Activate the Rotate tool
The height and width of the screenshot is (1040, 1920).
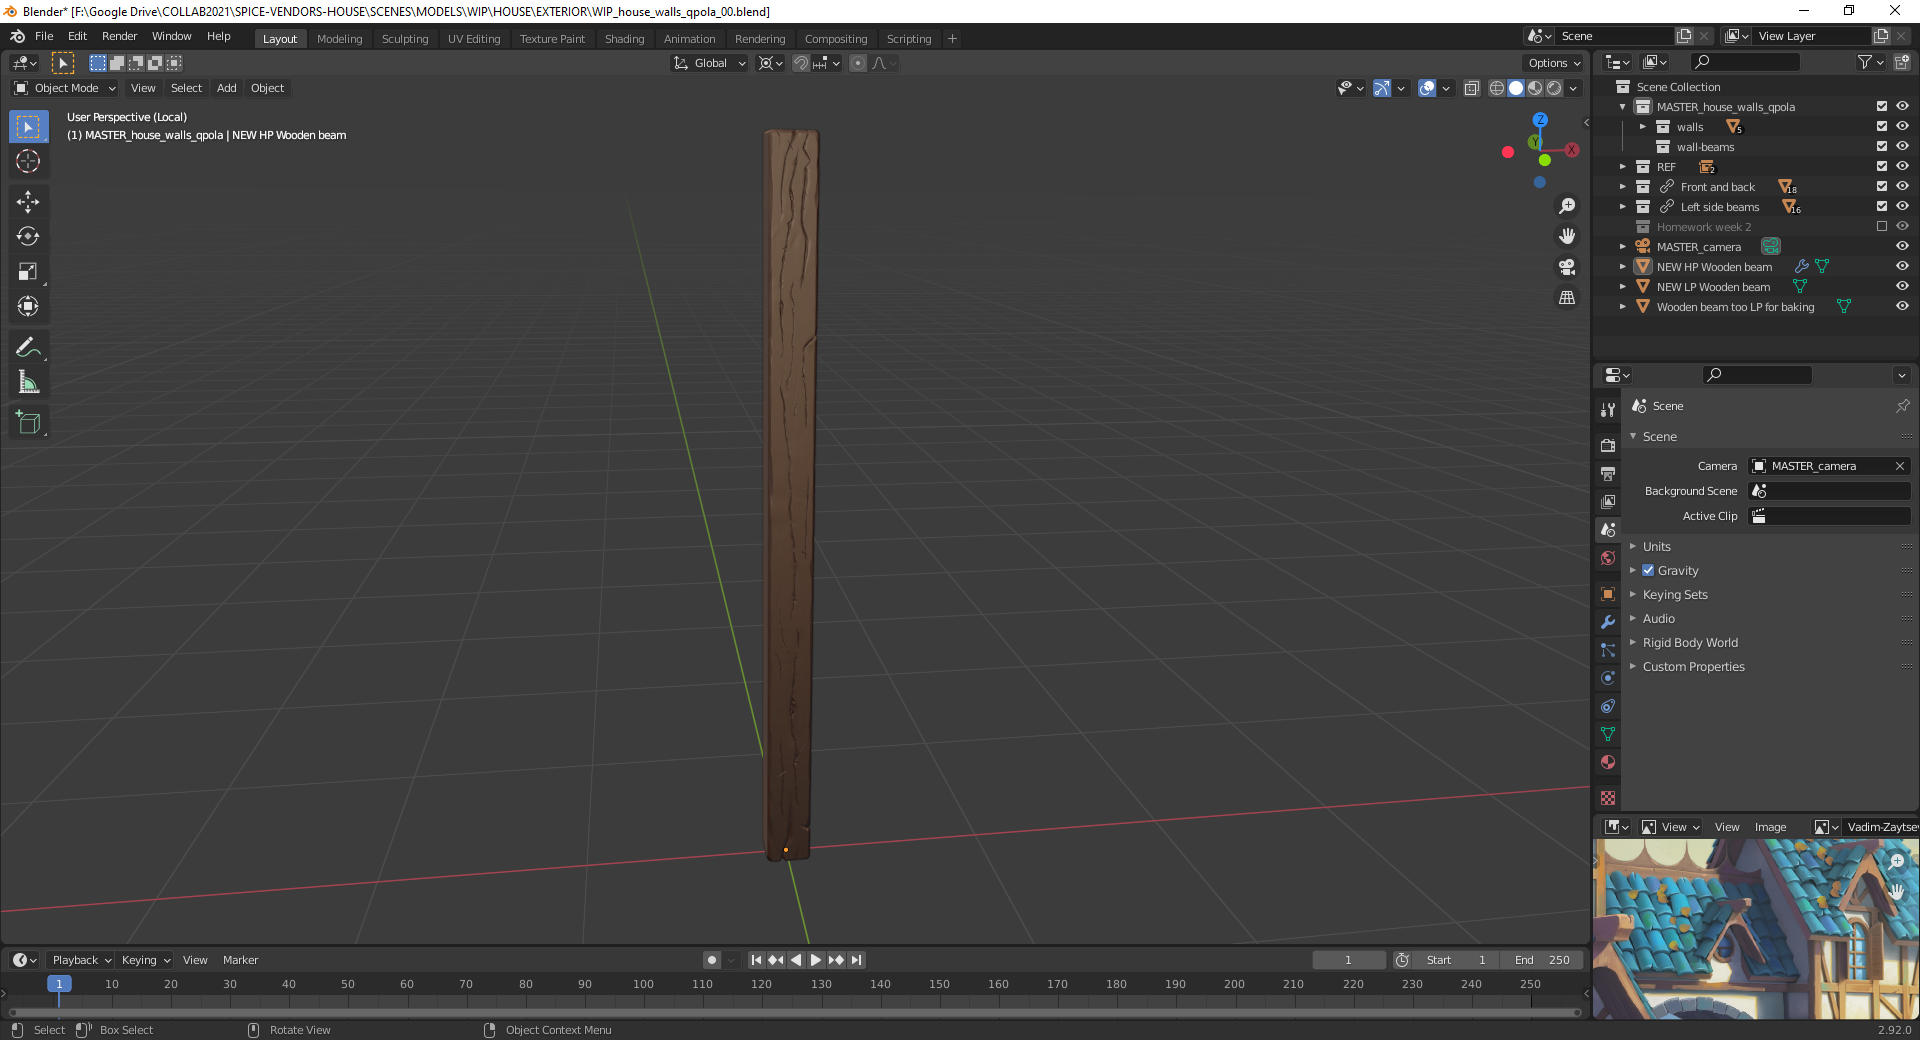pos(28,237)
